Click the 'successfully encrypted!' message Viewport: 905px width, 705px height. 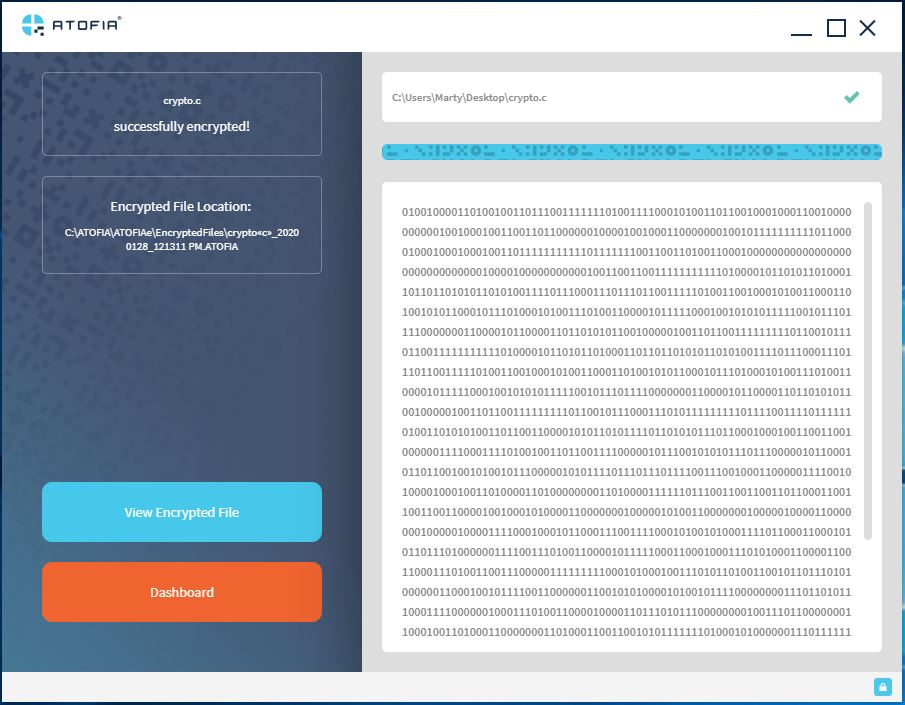182,126
